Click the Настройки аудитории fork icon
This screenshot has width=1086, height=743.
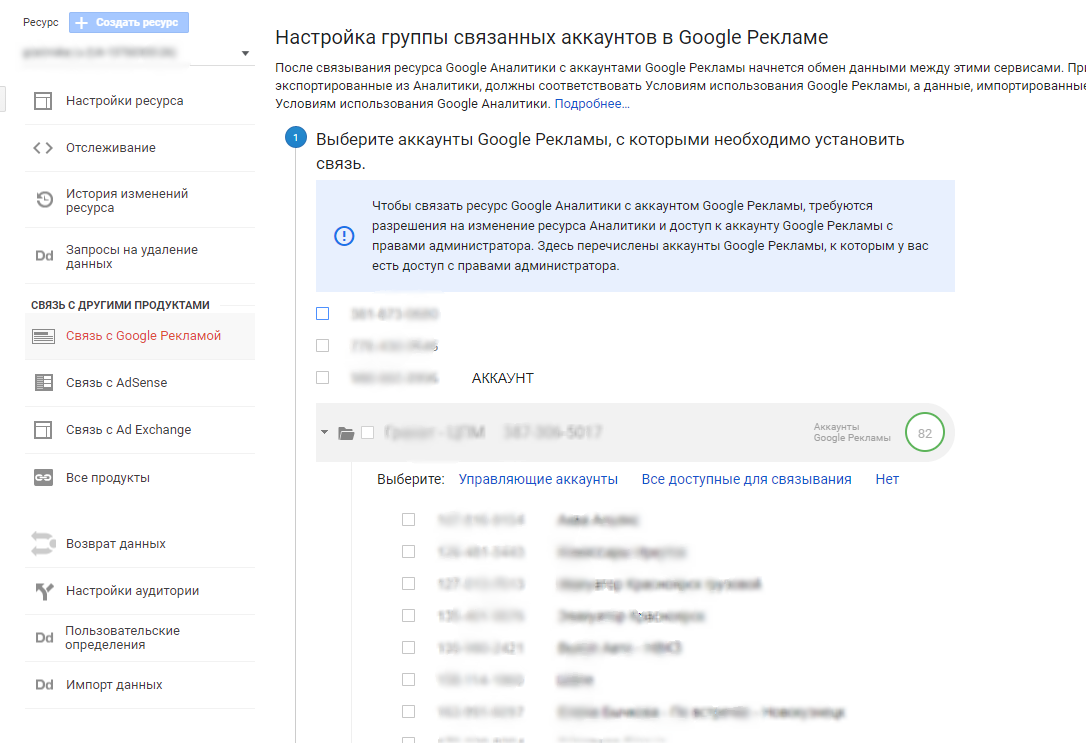point(44,591)
